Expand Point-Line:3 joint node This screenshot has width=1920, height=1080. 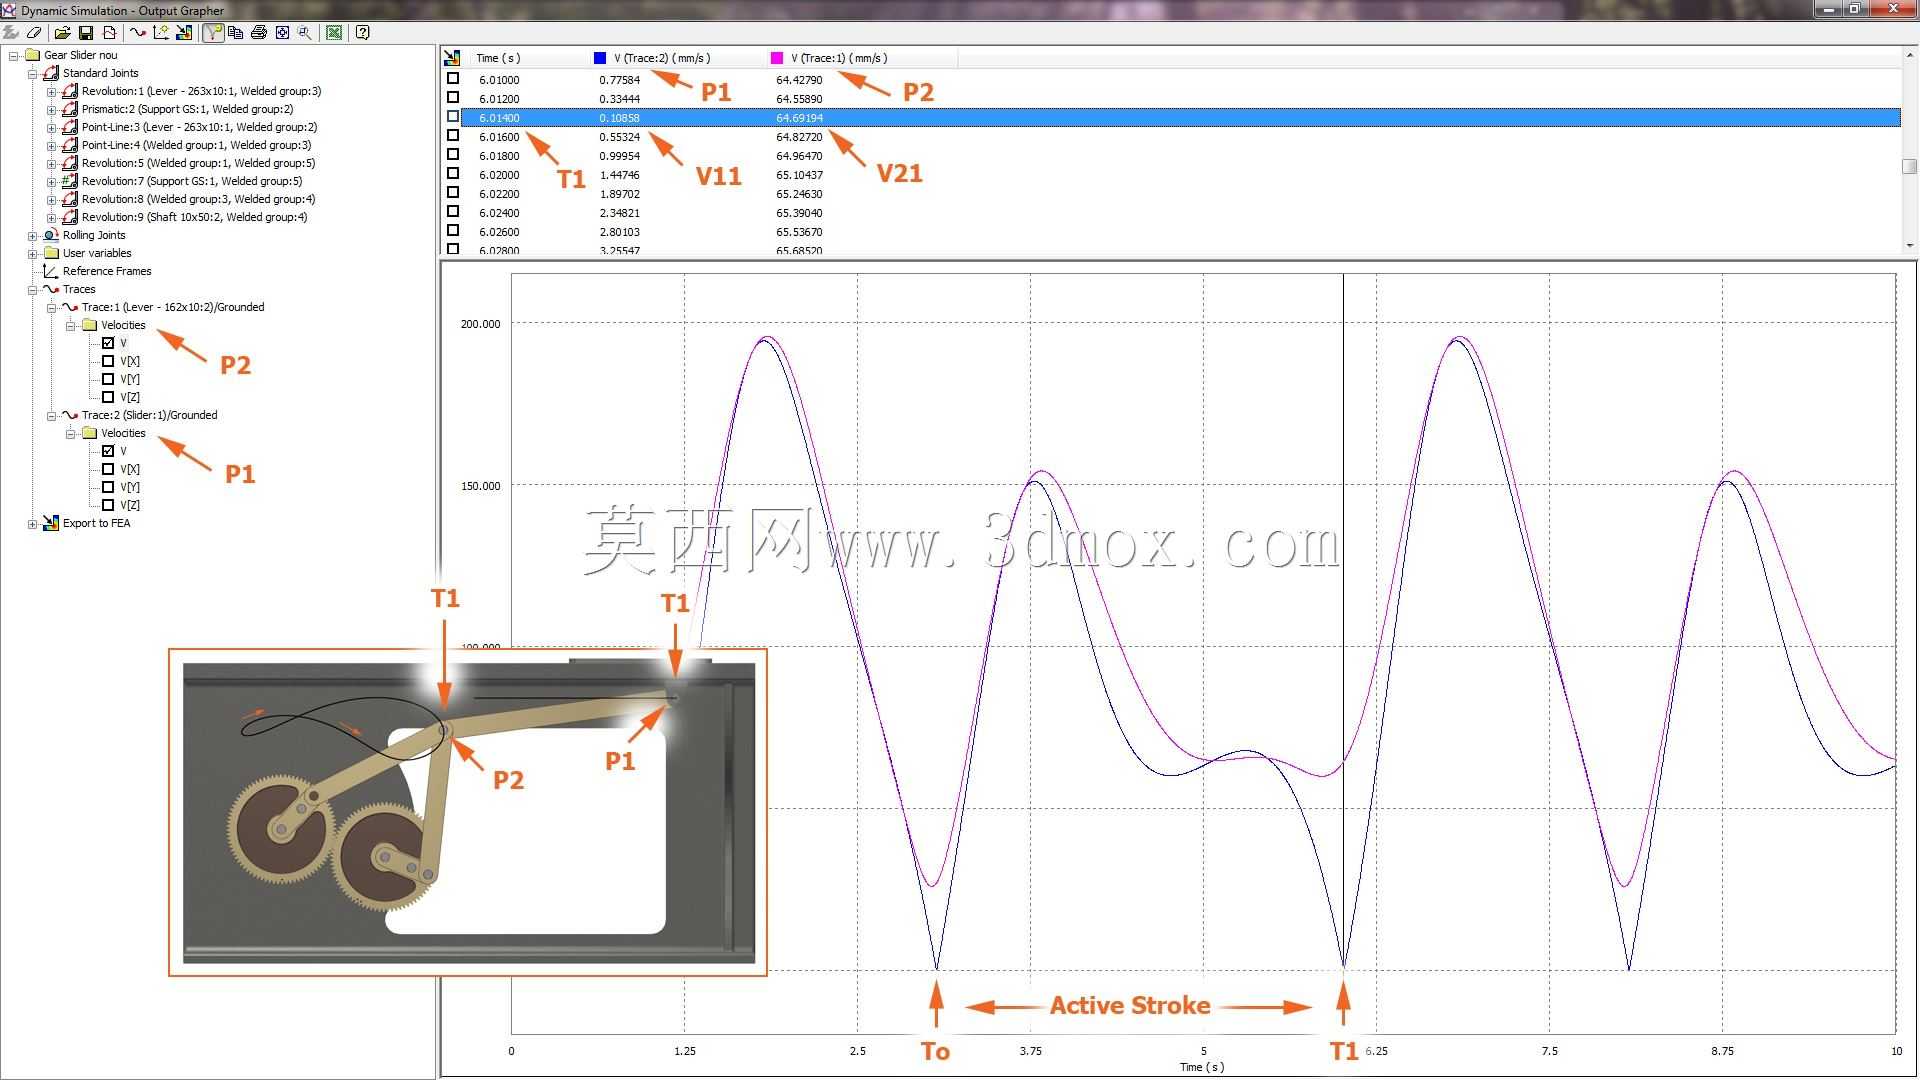tap(51, 128)
